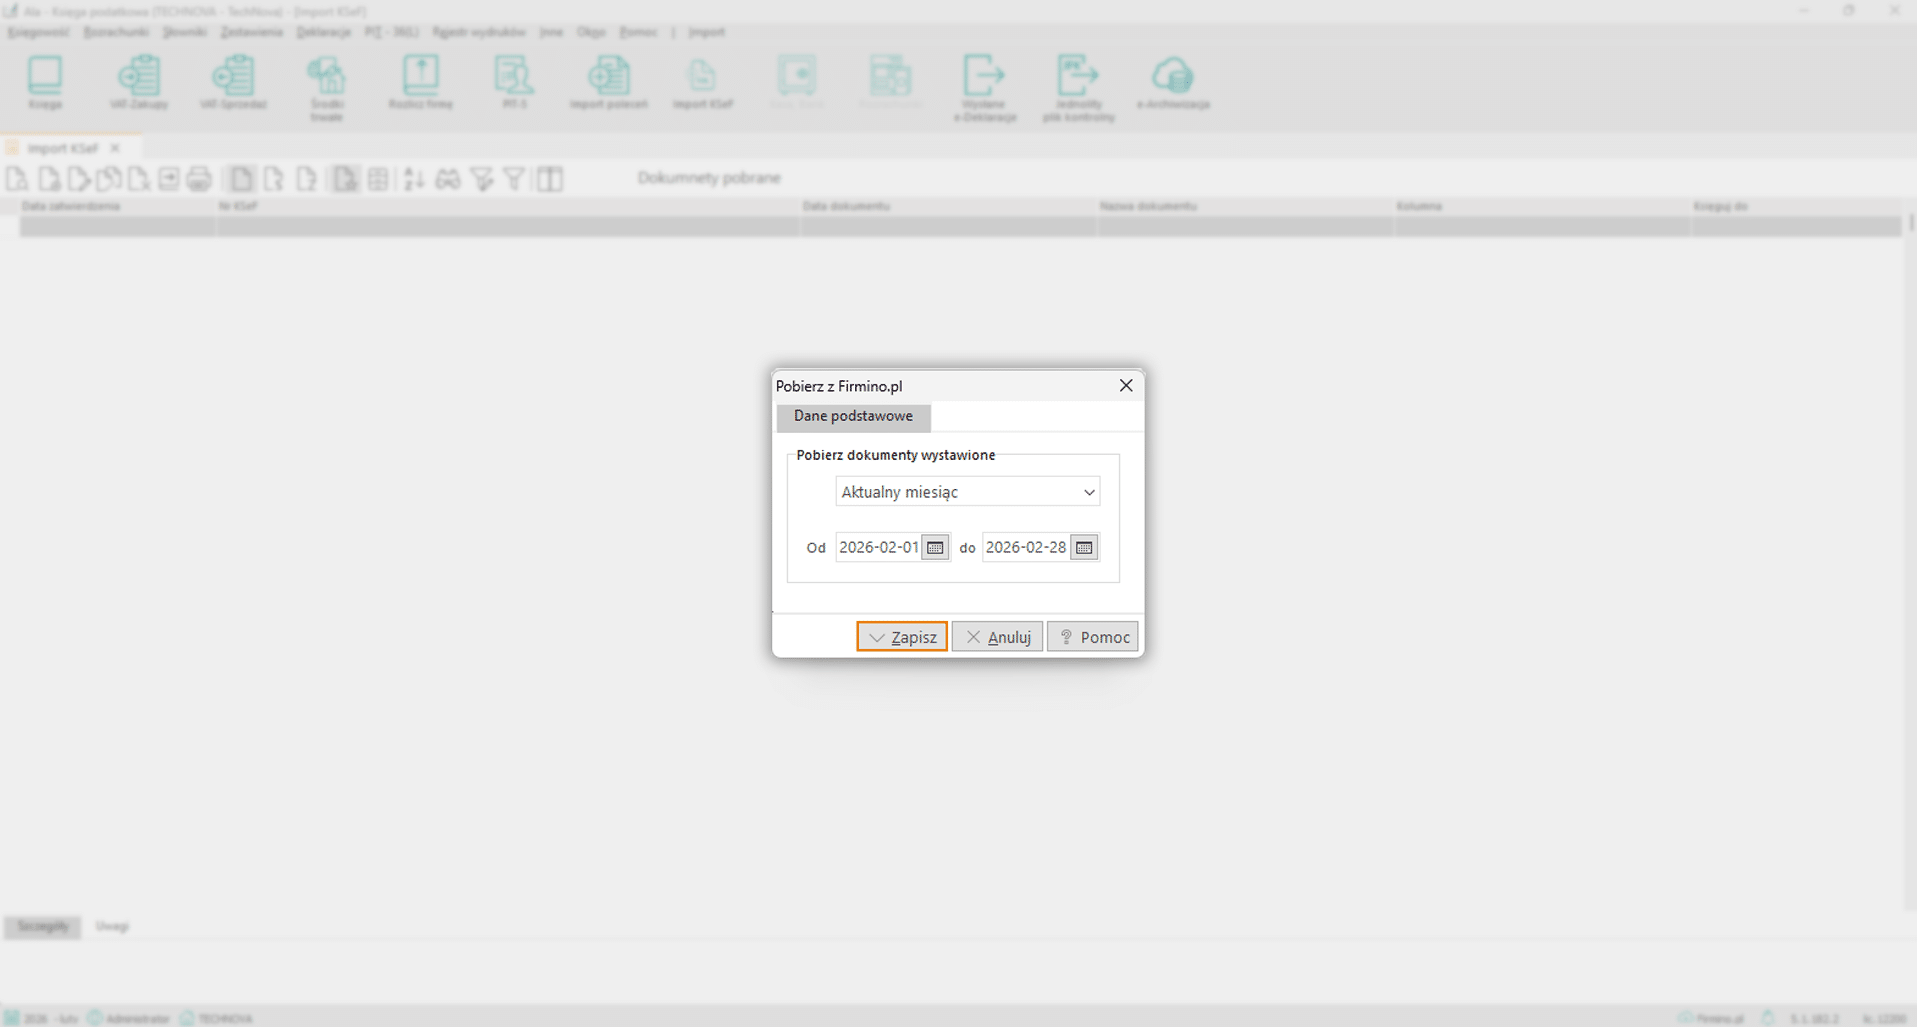The height and width of the screenshot is (1027, 1917).
Task: Open the e-Archiwizacja cloud icon
Action: [x=1173, y=82]
